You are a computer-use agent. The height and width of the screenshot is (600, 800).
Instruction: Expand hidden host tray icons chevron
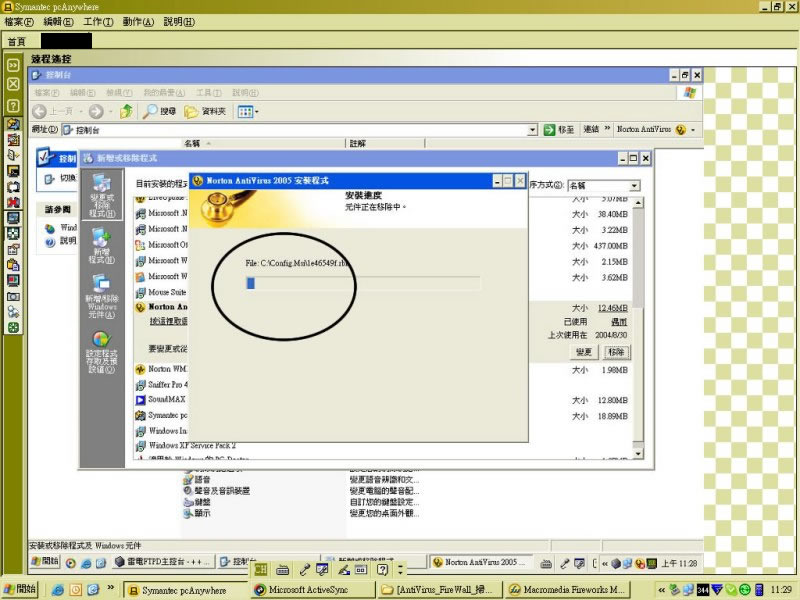[x=662, y=590]
